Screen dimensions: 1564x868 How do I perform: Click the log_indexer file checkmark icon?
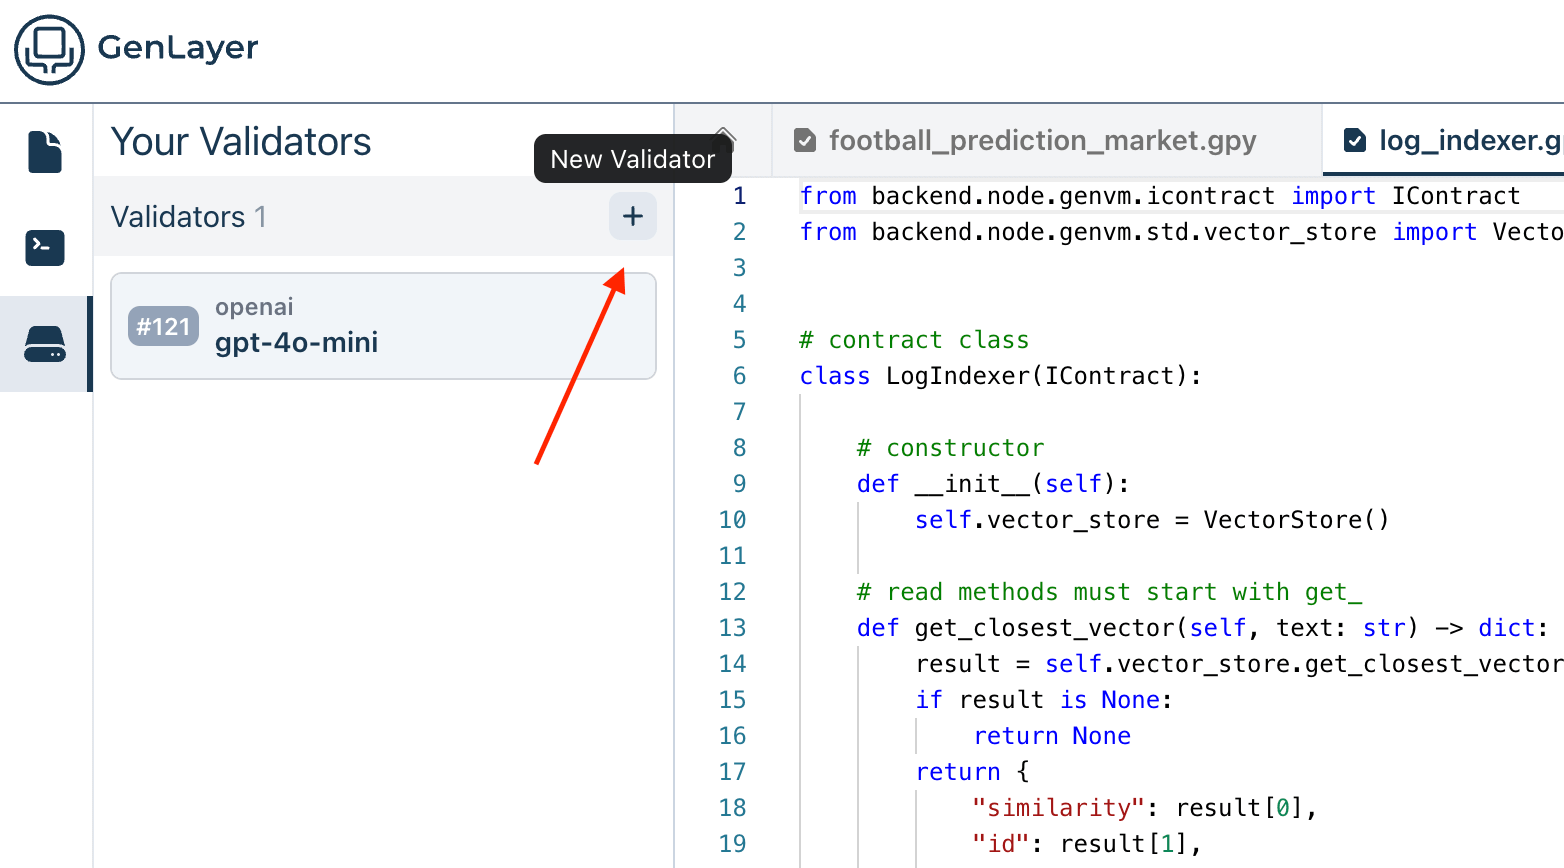[1355, 141]
